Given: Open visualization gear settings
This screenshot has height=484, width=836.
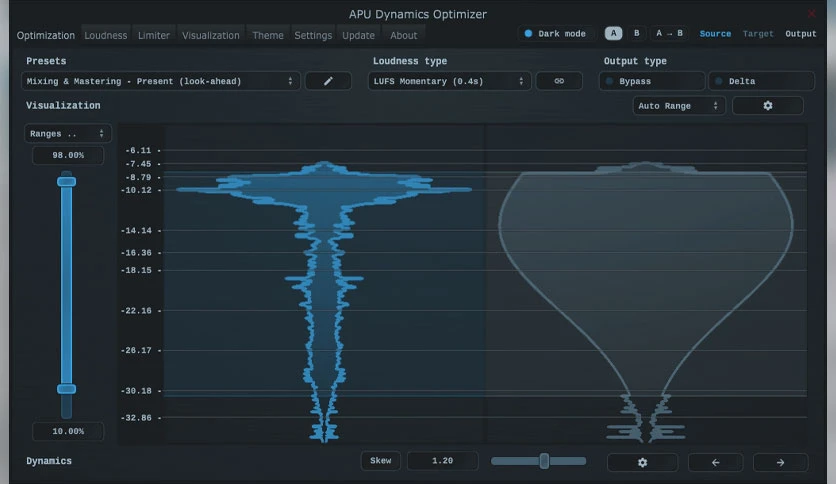Looking at the screenshot, I should pyautogui.click(x=767, y=106).
